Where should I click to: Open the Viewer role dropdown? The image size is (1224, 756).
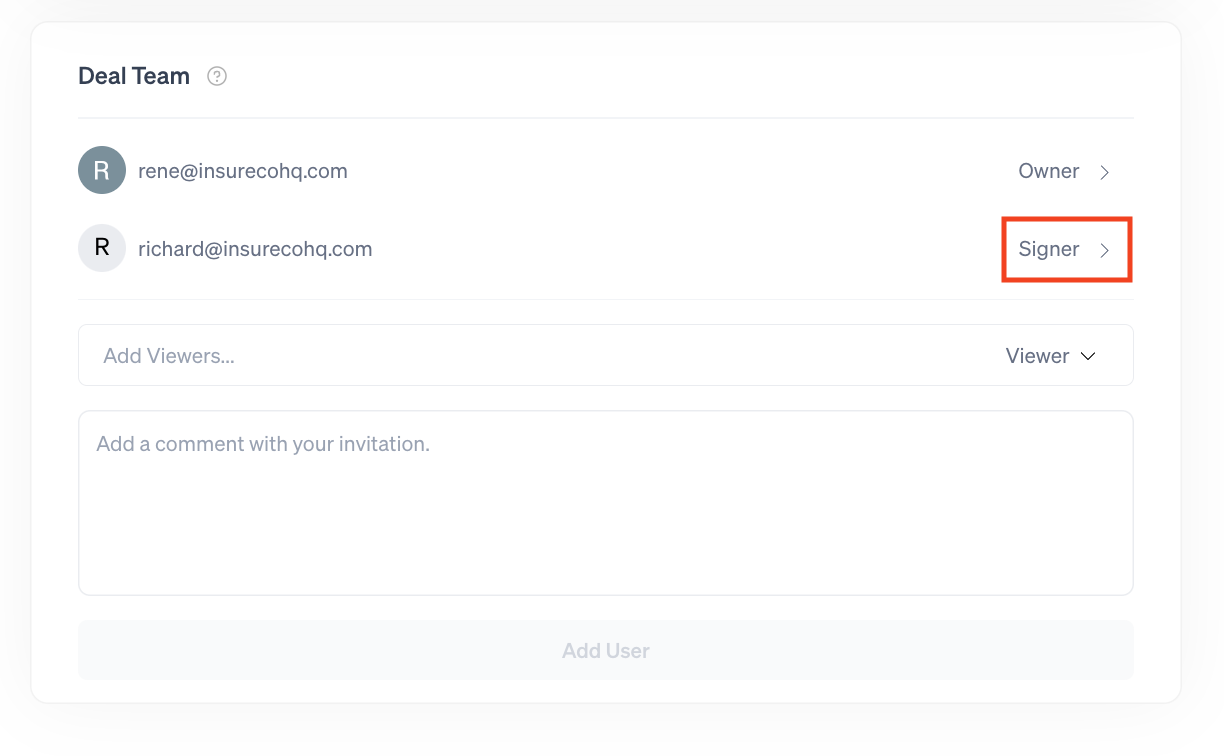(1051, 356)
